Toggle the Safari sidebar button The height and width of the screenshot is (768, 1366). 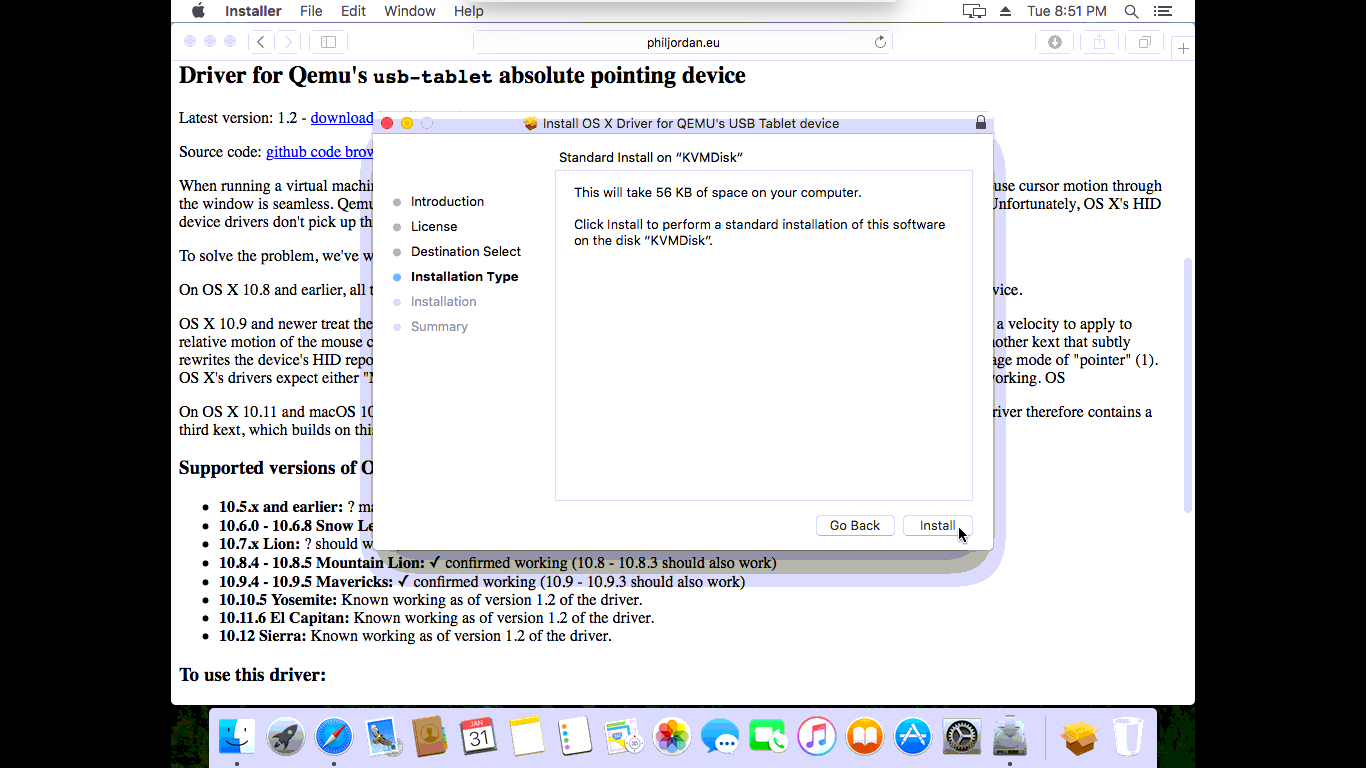point(328,42)
